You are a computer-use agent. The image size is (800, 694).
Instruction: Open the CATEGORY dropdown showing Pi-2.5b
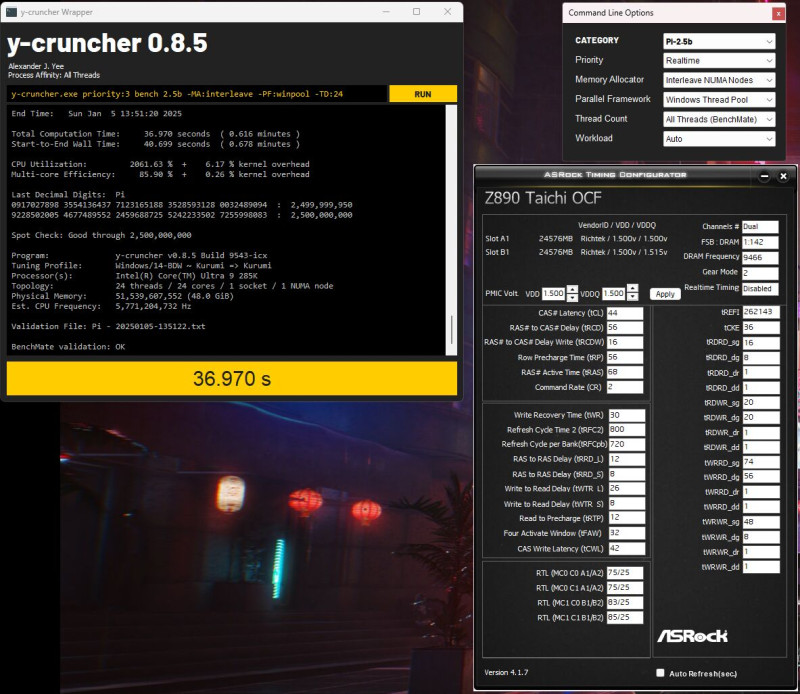point(719,41)
